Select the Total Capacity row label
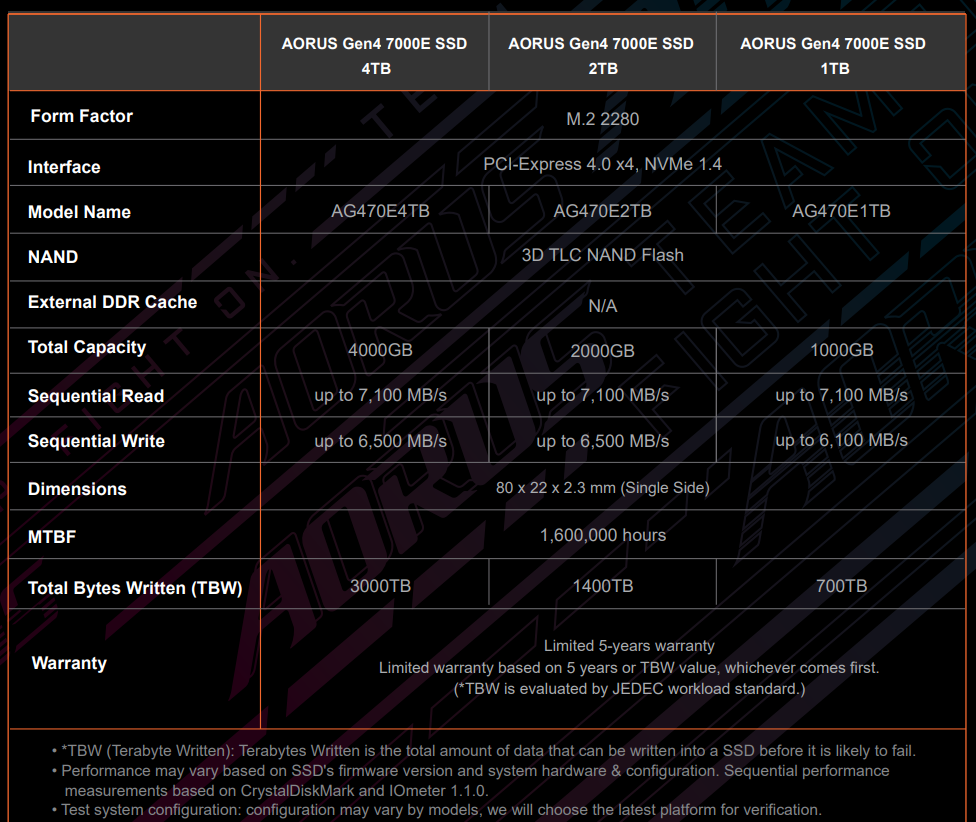The width and height of the screenshot is (976, 822). pos(87,347)
